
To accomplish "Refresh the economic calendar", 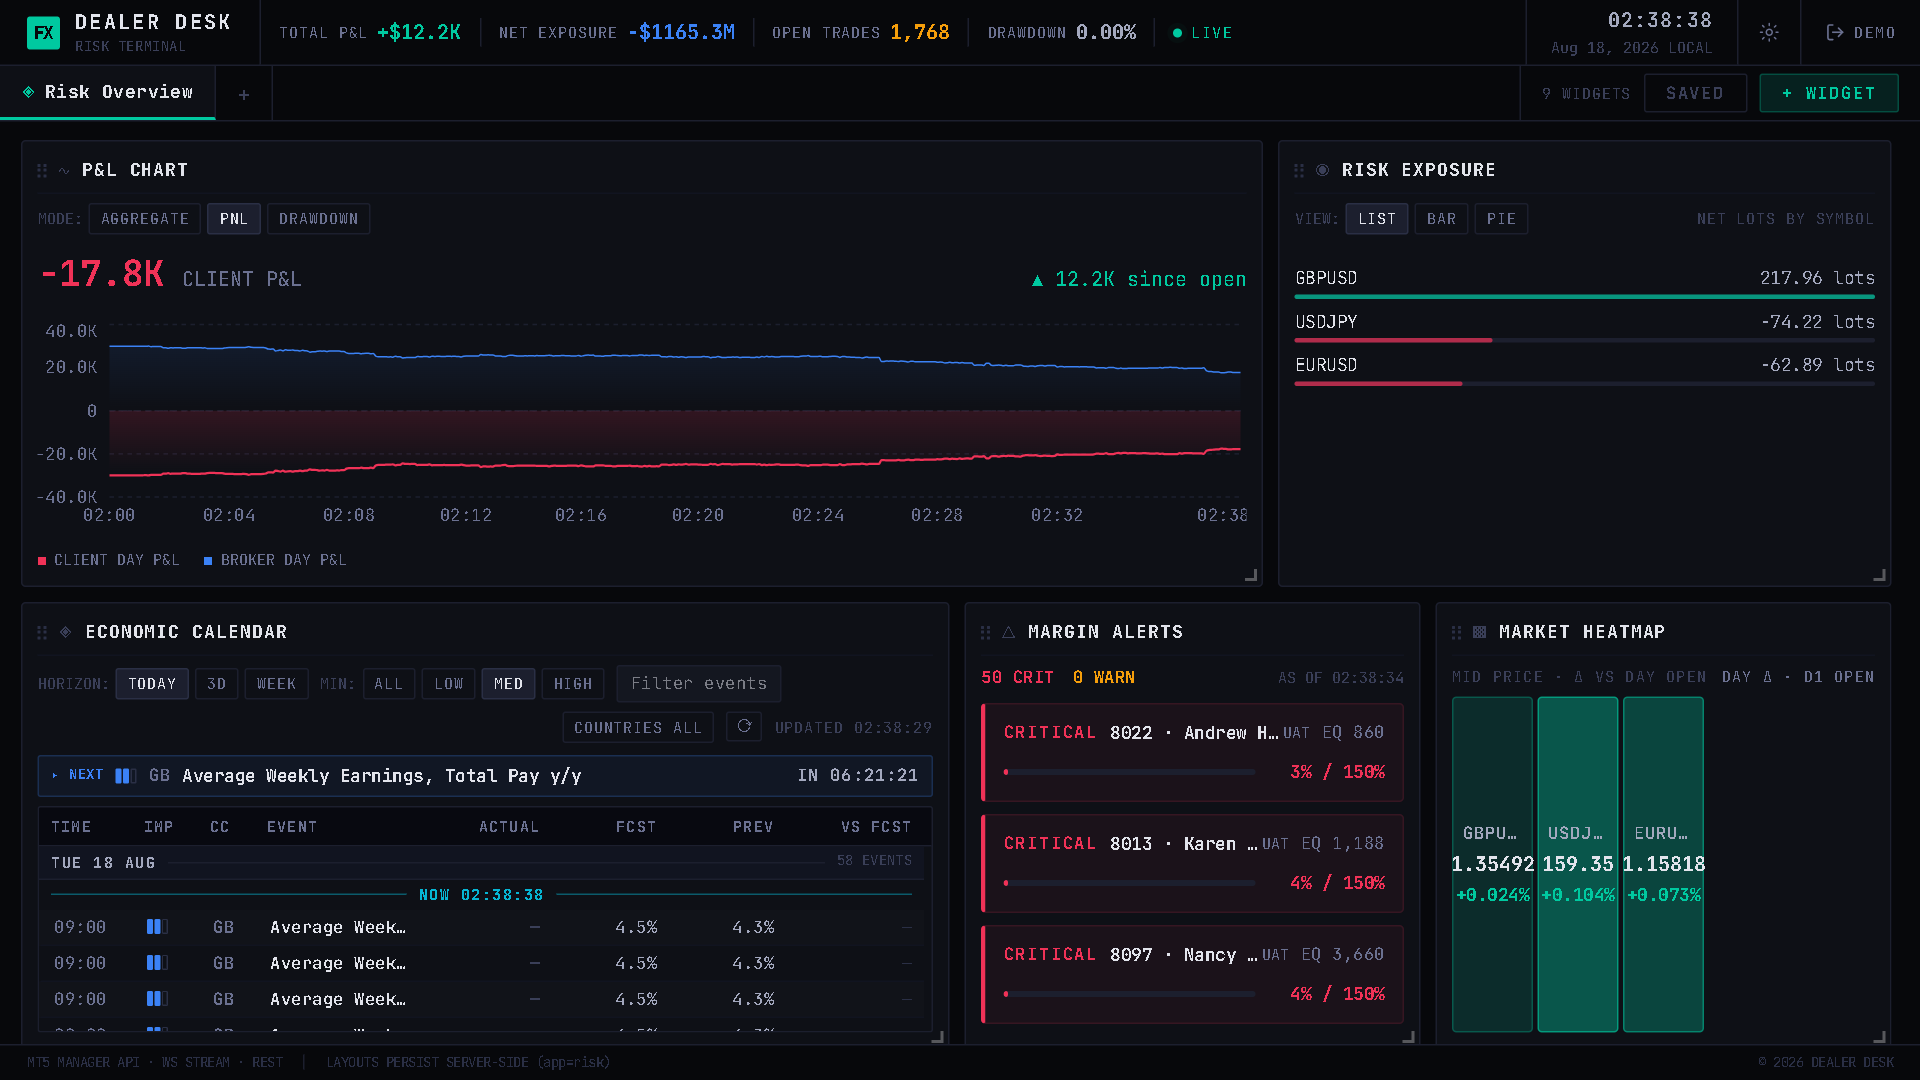I will (744, 726).
